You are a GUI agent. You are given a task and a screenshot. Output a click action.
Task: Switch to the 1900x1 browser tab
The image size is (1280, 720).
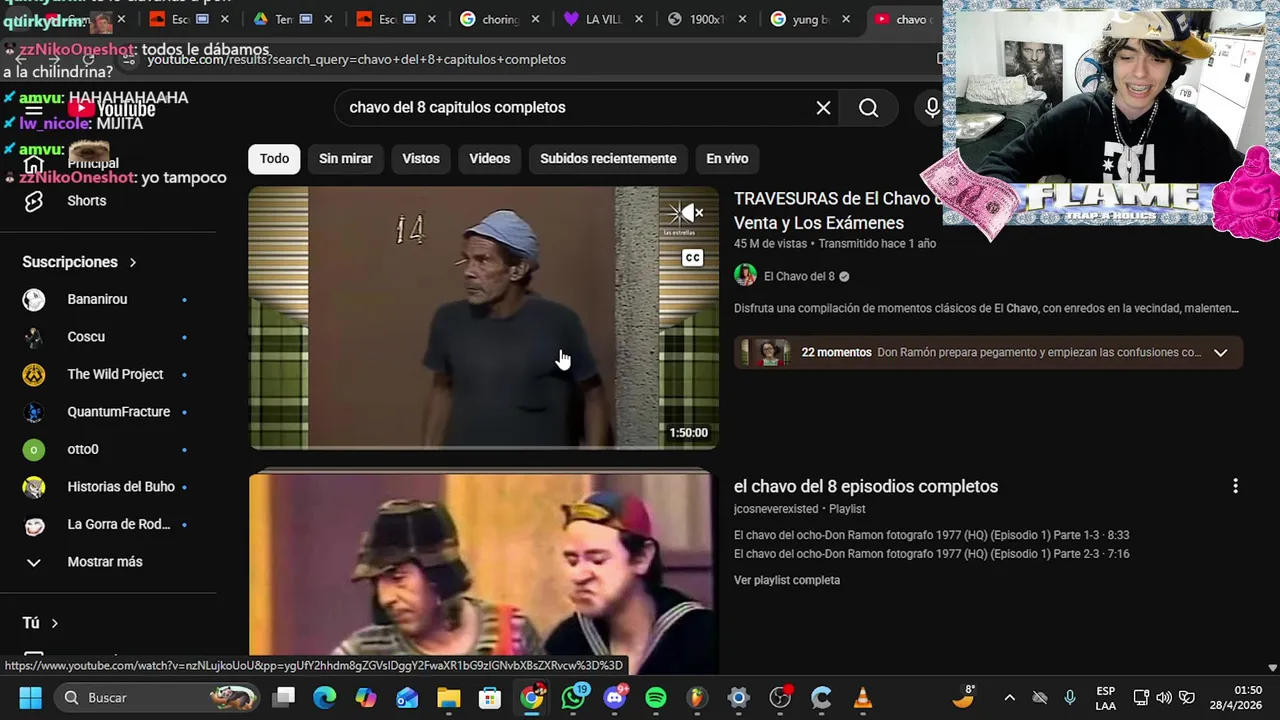pos(707,19)
